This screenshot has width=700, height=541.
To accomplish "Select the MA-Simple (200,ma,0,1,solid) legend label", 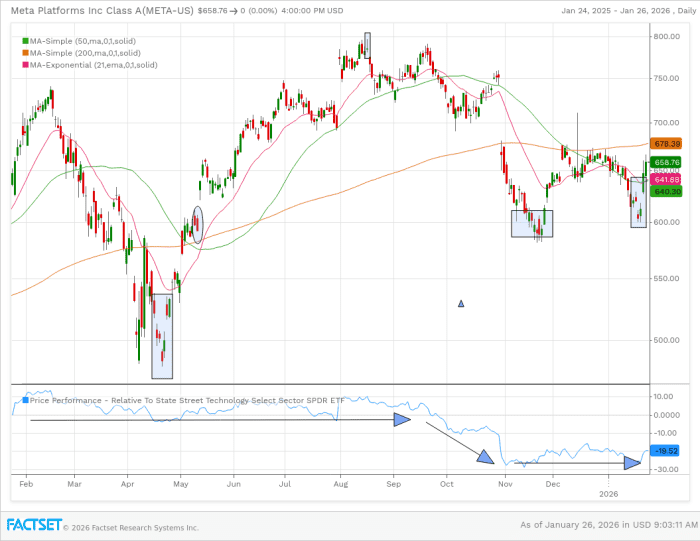I will pos(85,53).
